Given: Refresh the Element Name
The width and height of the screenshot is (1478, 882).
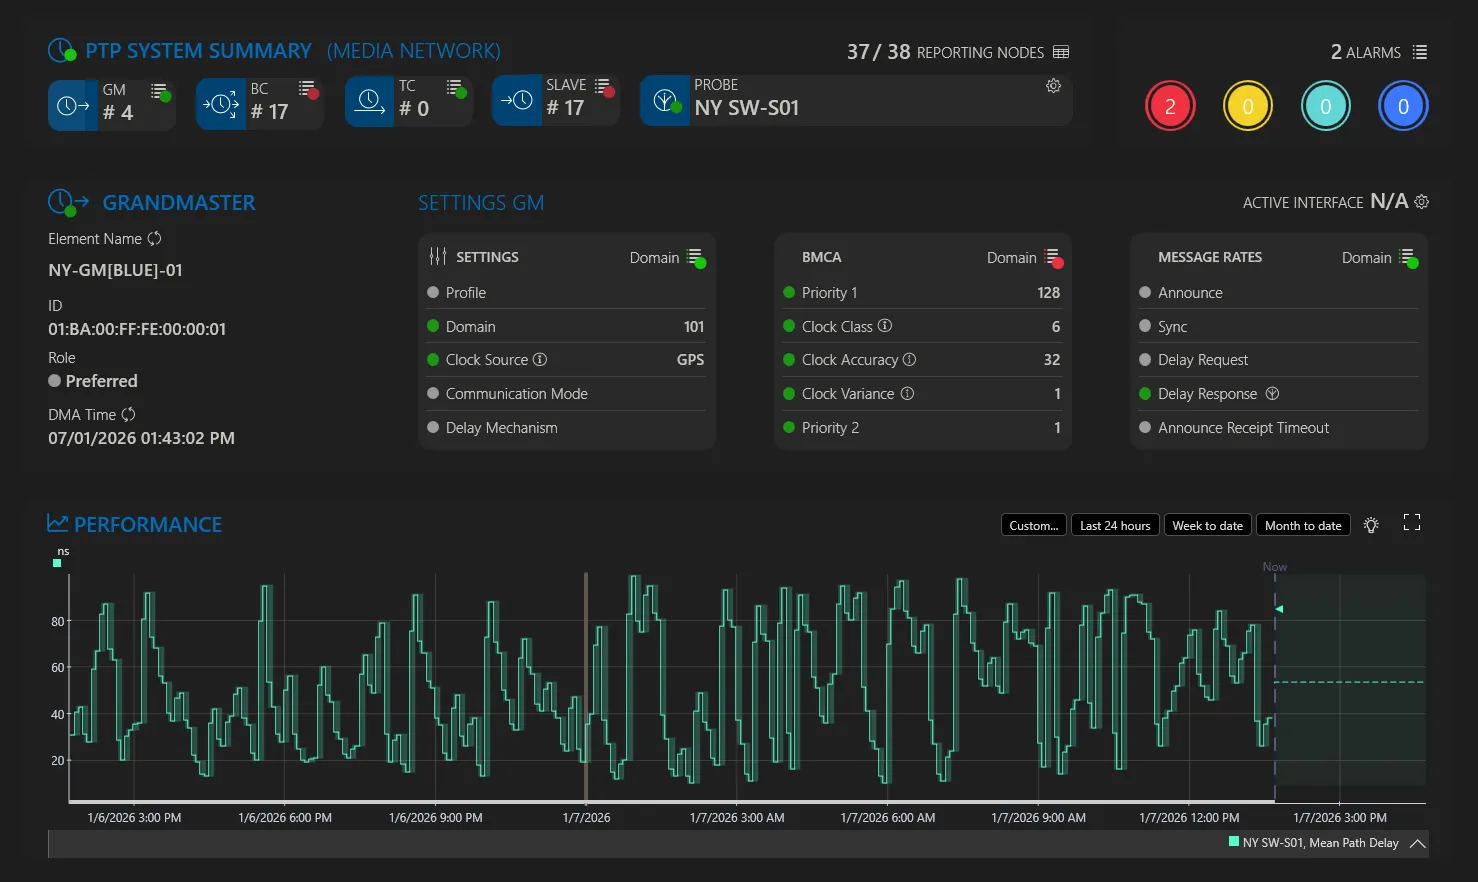Looking at the screenshot, I should pos(154,238).
